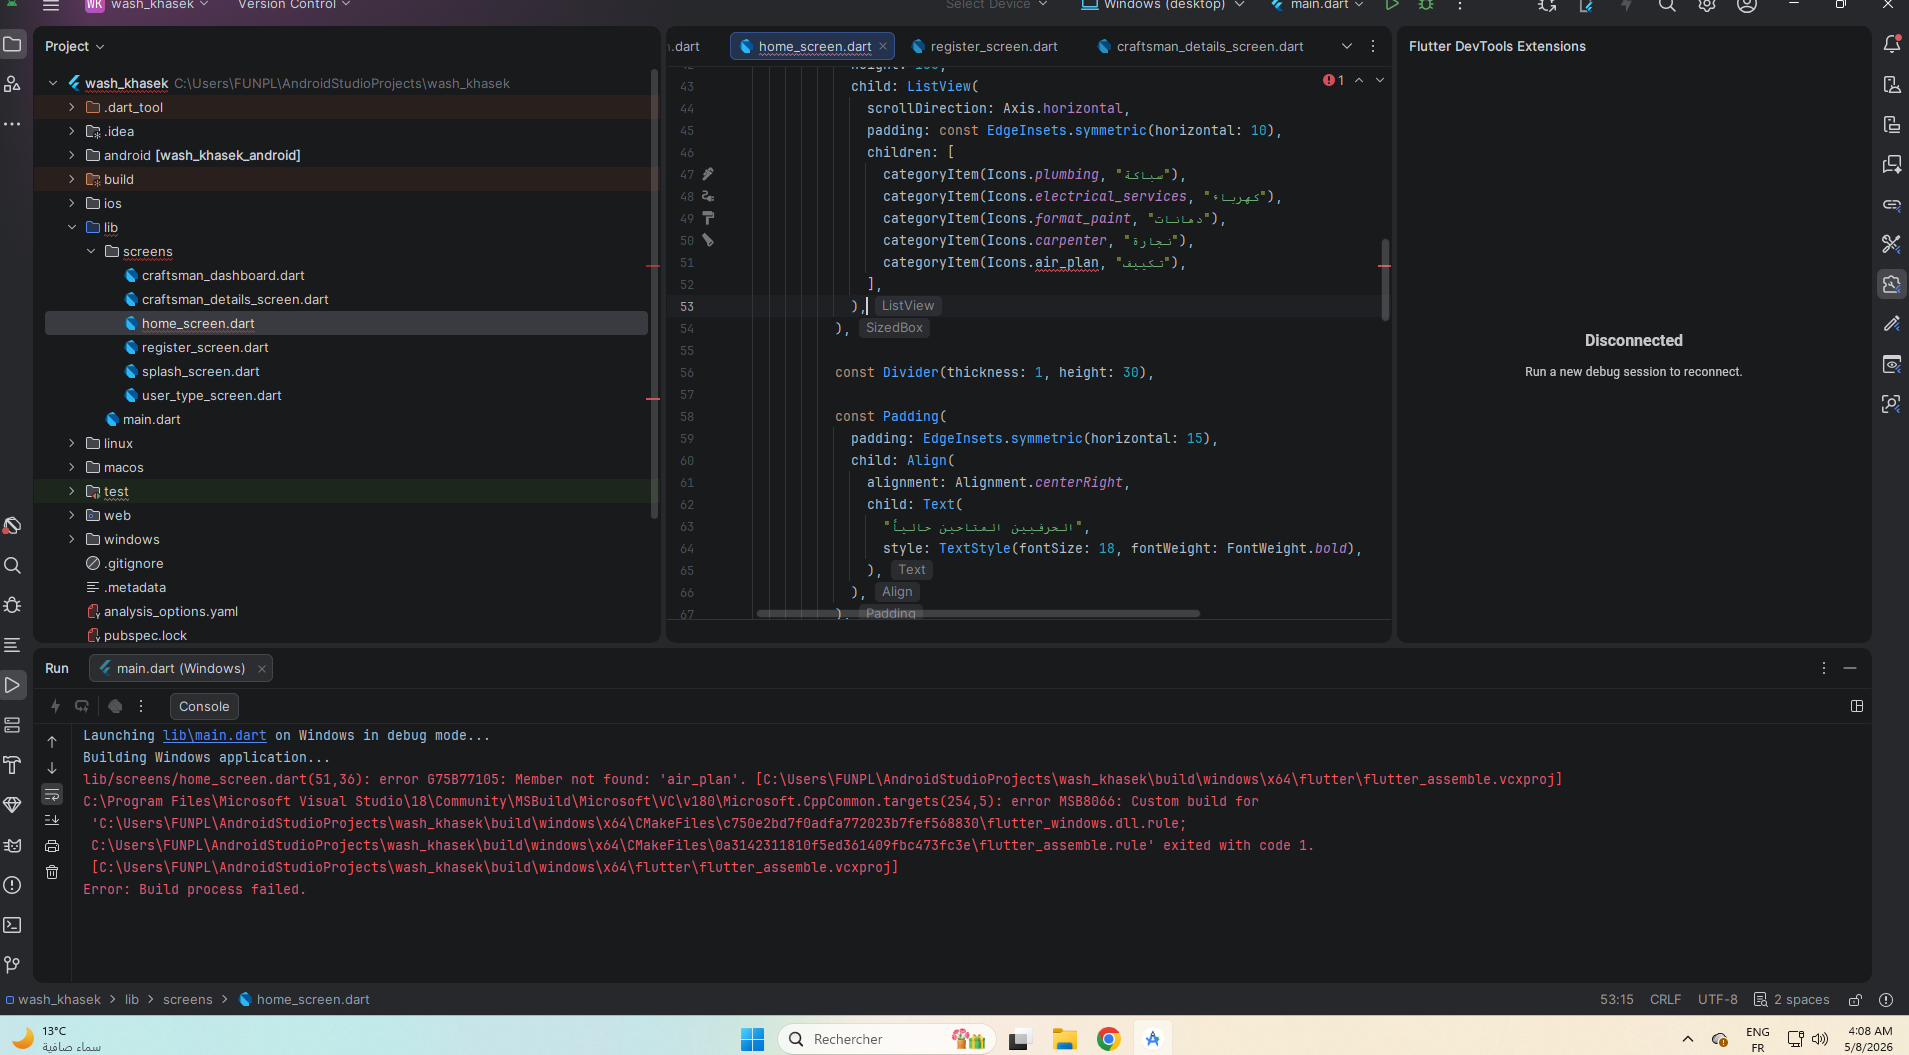
Task: Click the error count indicator in editor
Action: point(1333,80)
